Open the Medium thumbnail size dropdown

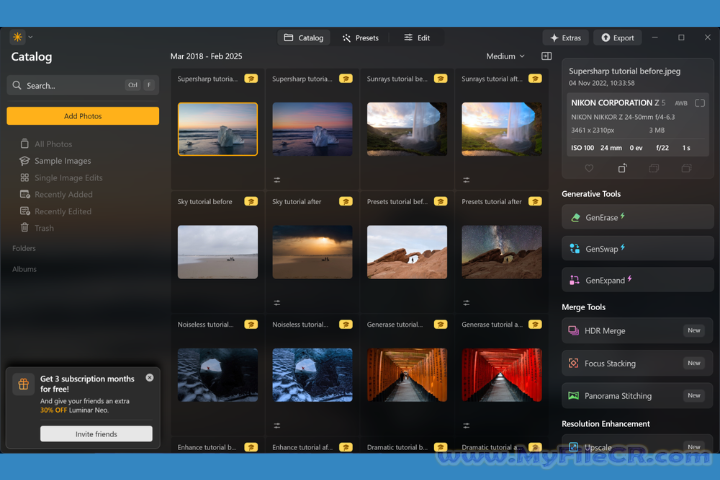[x=505, y=56]
